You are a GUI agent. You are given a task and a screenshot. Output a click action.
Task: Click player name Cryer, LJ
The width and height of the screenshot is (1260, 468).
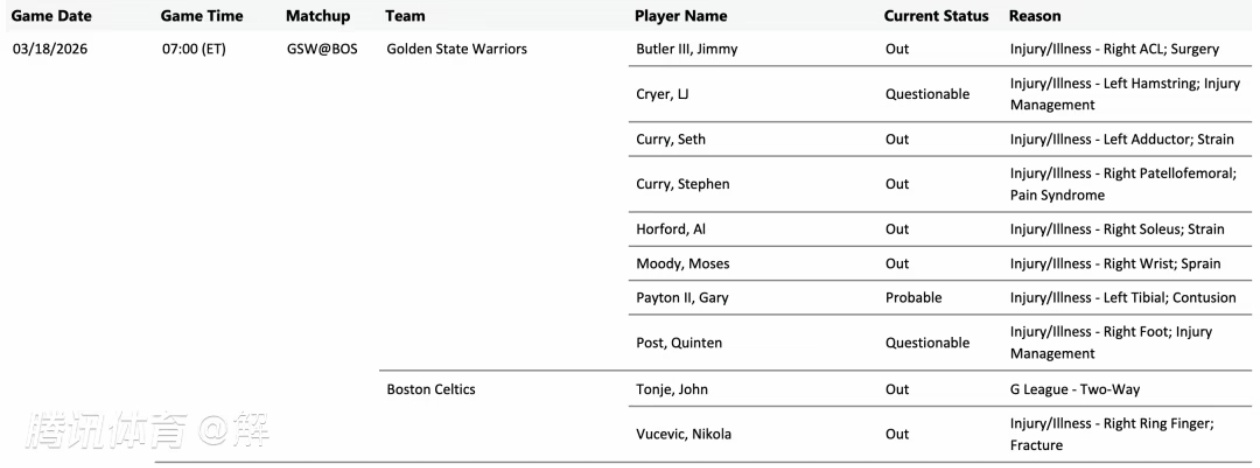(x=665, y=94)
